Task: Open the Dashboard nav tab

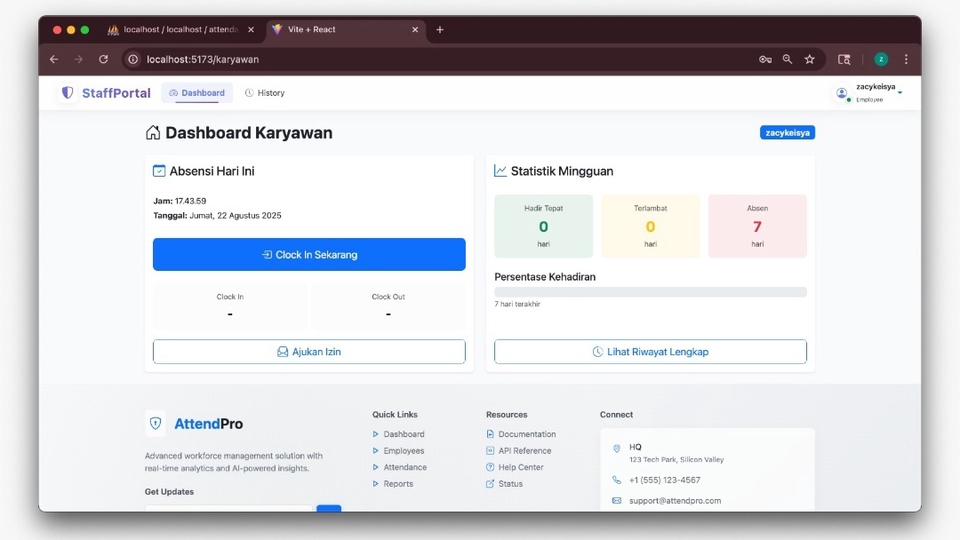Action: click(x=197, y=93)
